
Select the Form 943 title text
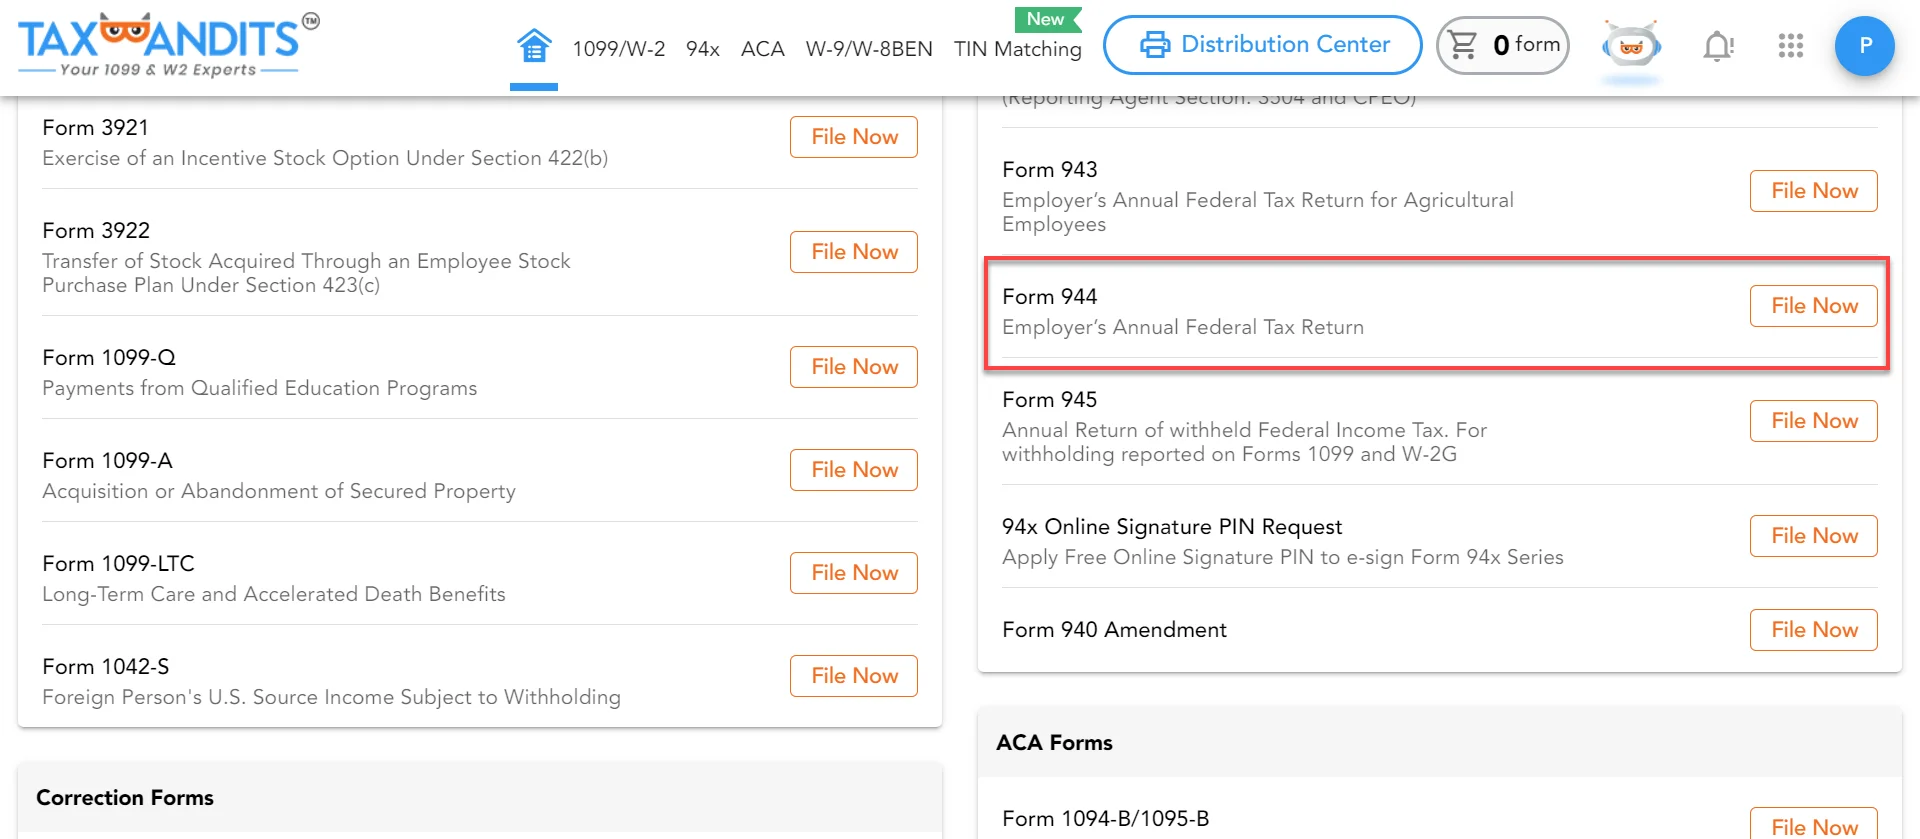(x=1050, y=170)
